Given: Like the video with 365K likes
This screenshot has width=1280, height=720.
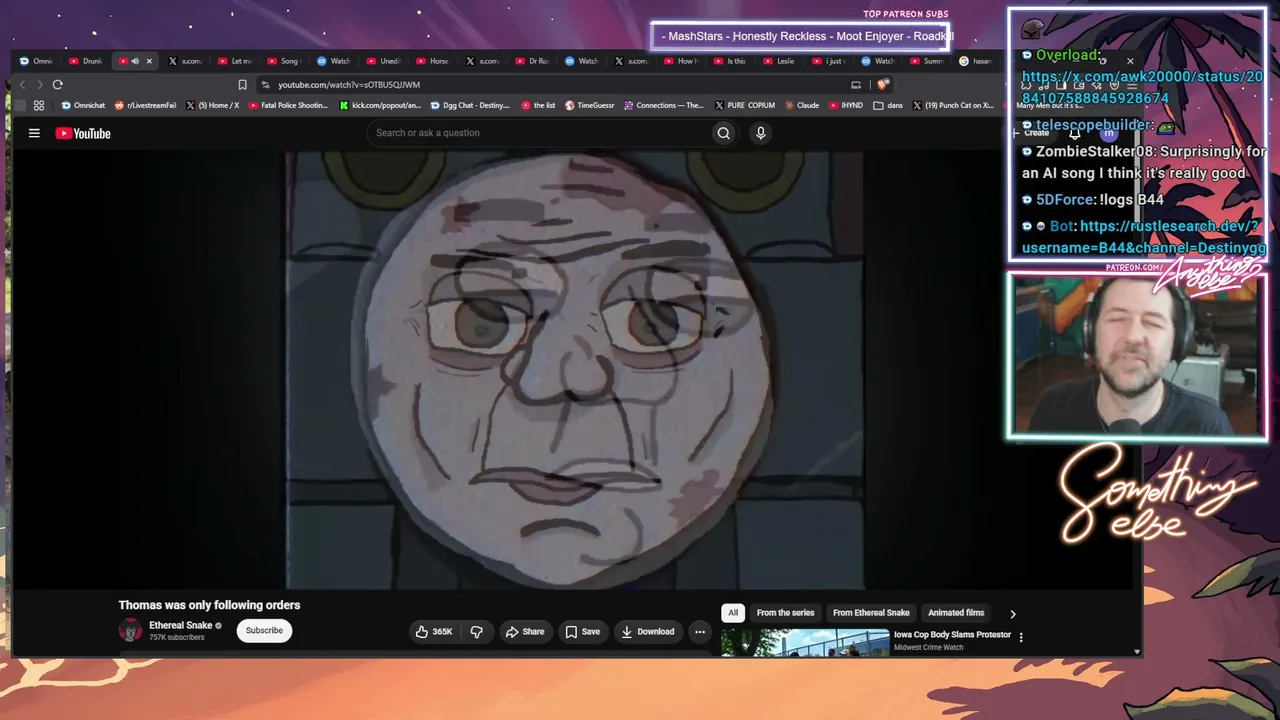Looking at the screenshot, I should 434,631.
